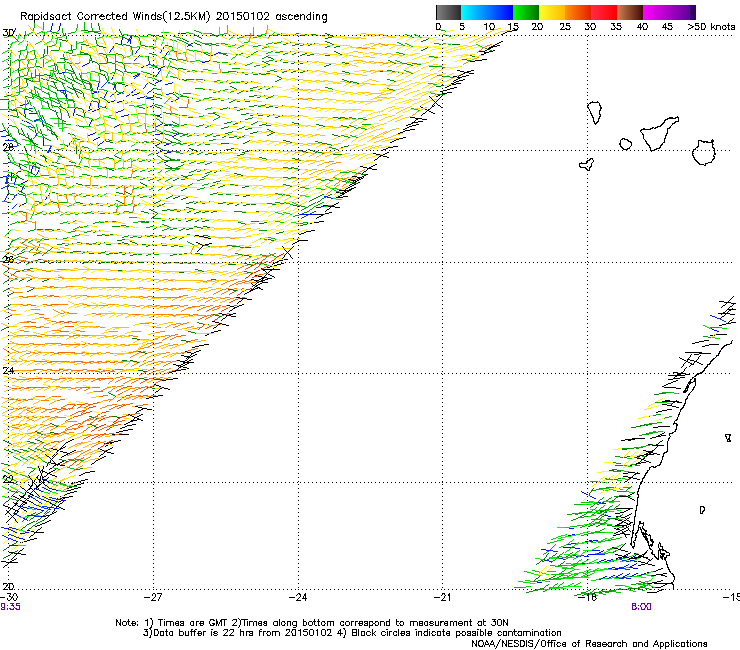
Task: Click the 'Data buffer is 22 hrs' note line
Action: (352, 633)
